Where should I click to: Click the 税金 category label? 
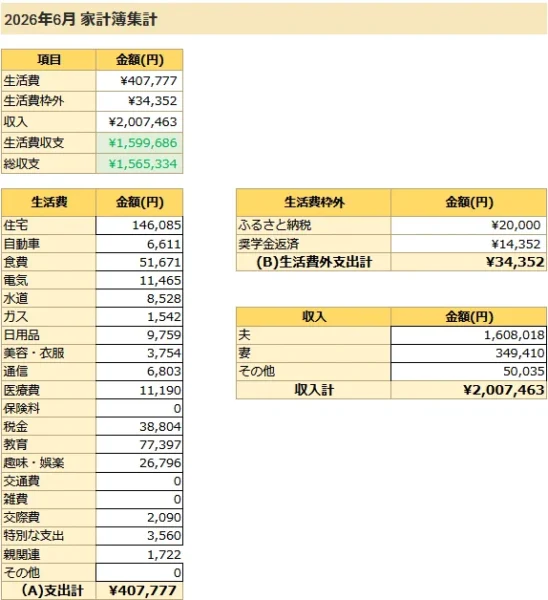49,426
